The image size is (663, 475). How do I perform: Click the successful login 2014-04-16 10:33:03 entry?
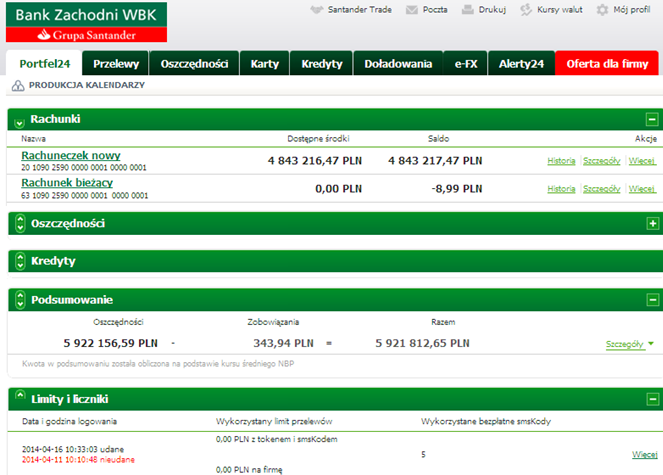73,449
